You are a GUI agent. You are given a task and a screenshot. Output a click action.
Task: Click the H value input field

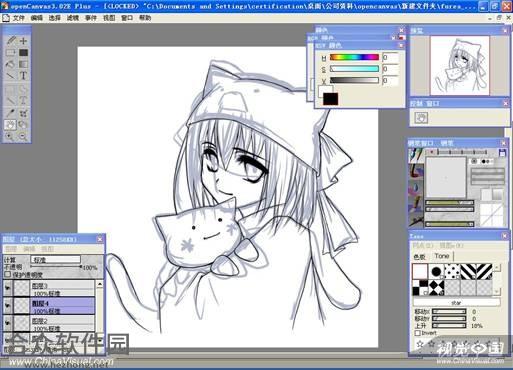(x=390, y=57)
